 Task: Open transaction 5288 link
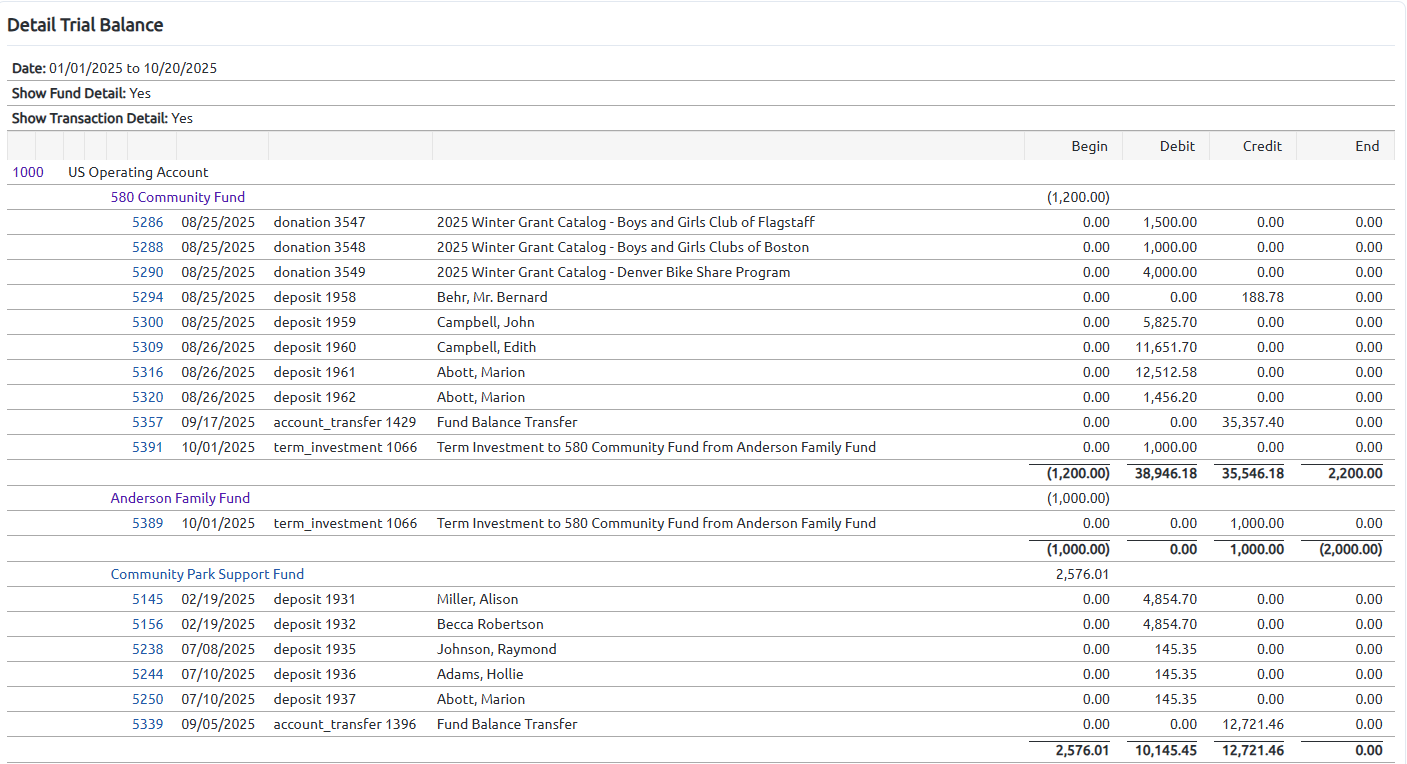coord(147,247)
